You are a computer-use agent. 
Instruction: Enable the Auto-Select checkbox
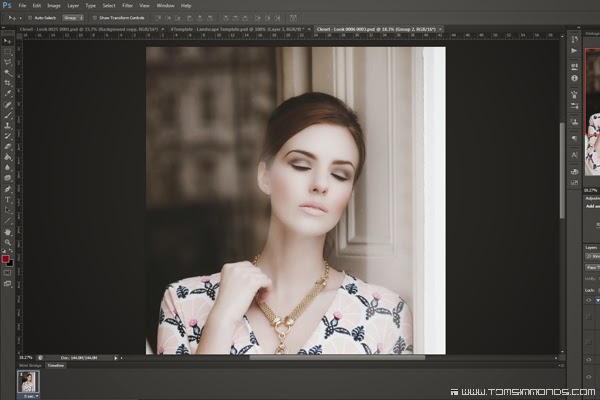pos(30,18)
